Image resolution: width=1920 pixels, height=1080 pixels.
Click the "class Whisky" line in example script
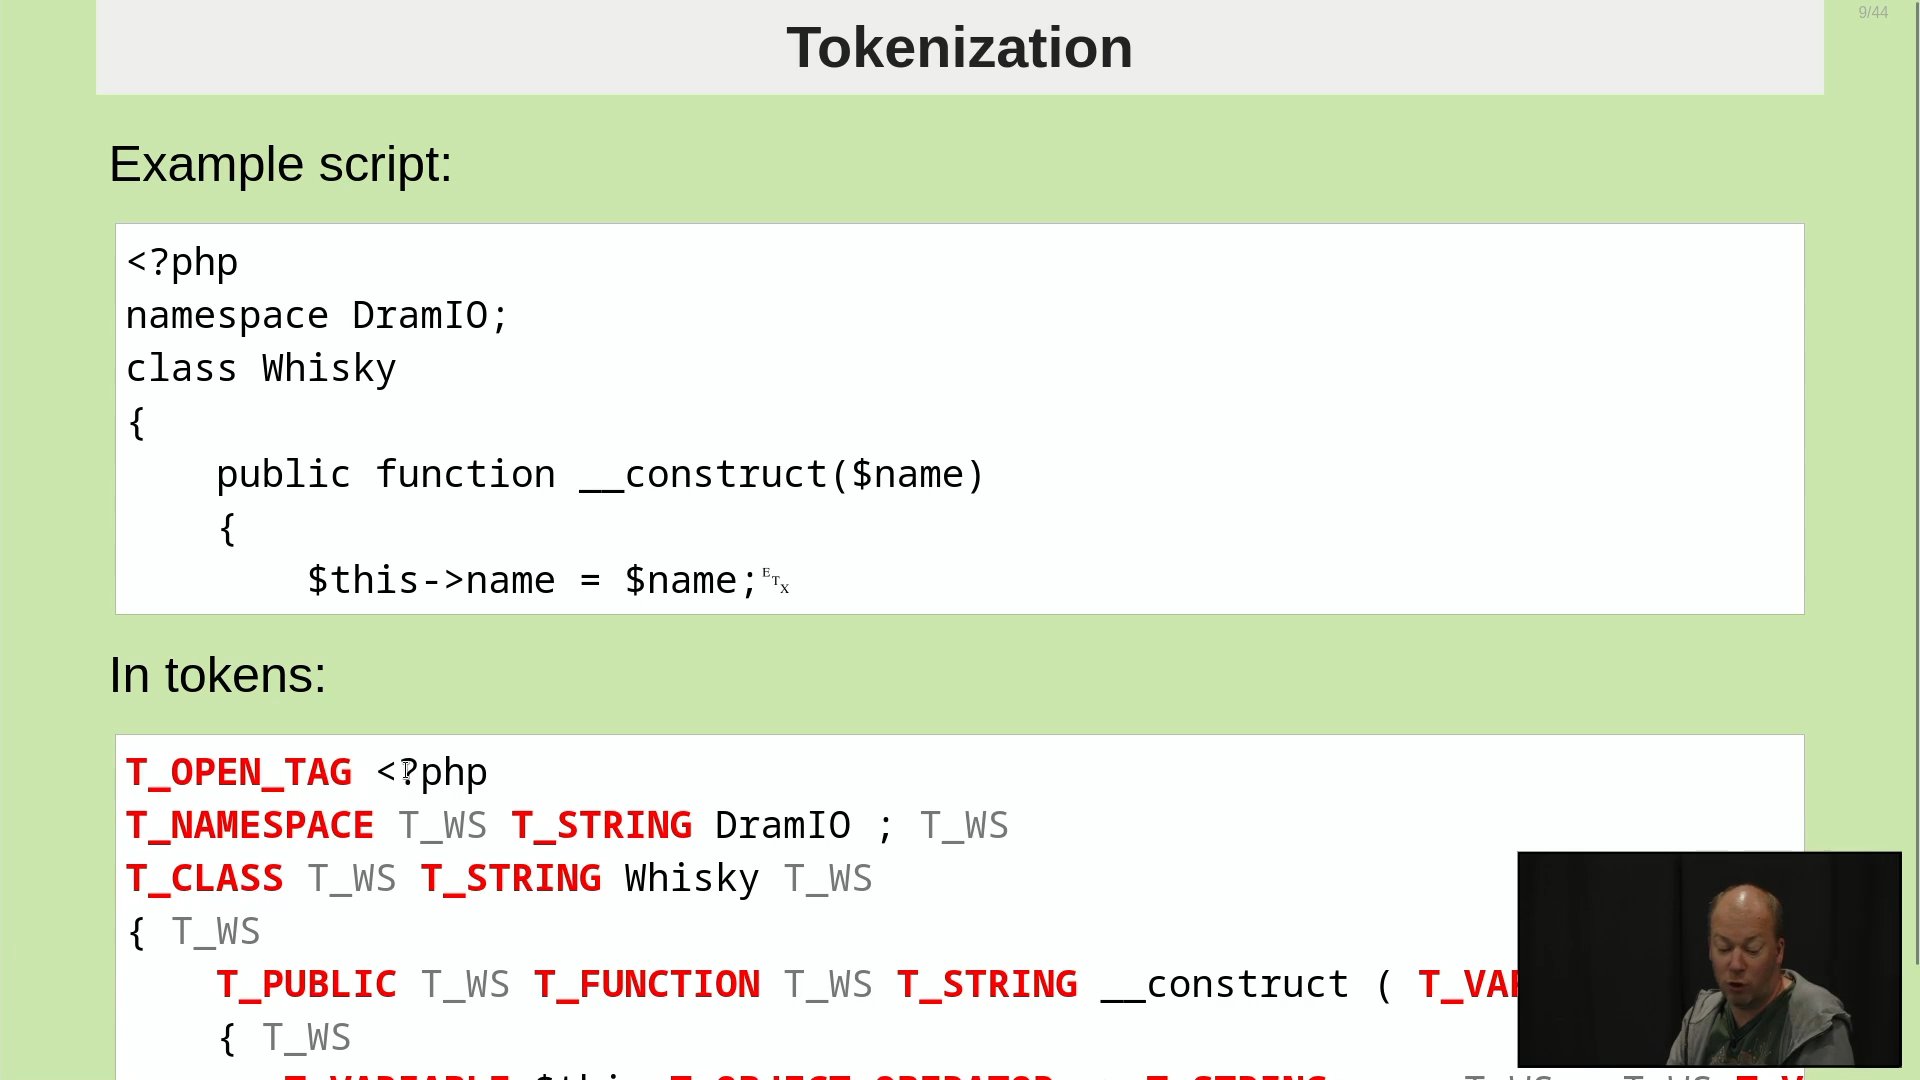coord(261,369)
